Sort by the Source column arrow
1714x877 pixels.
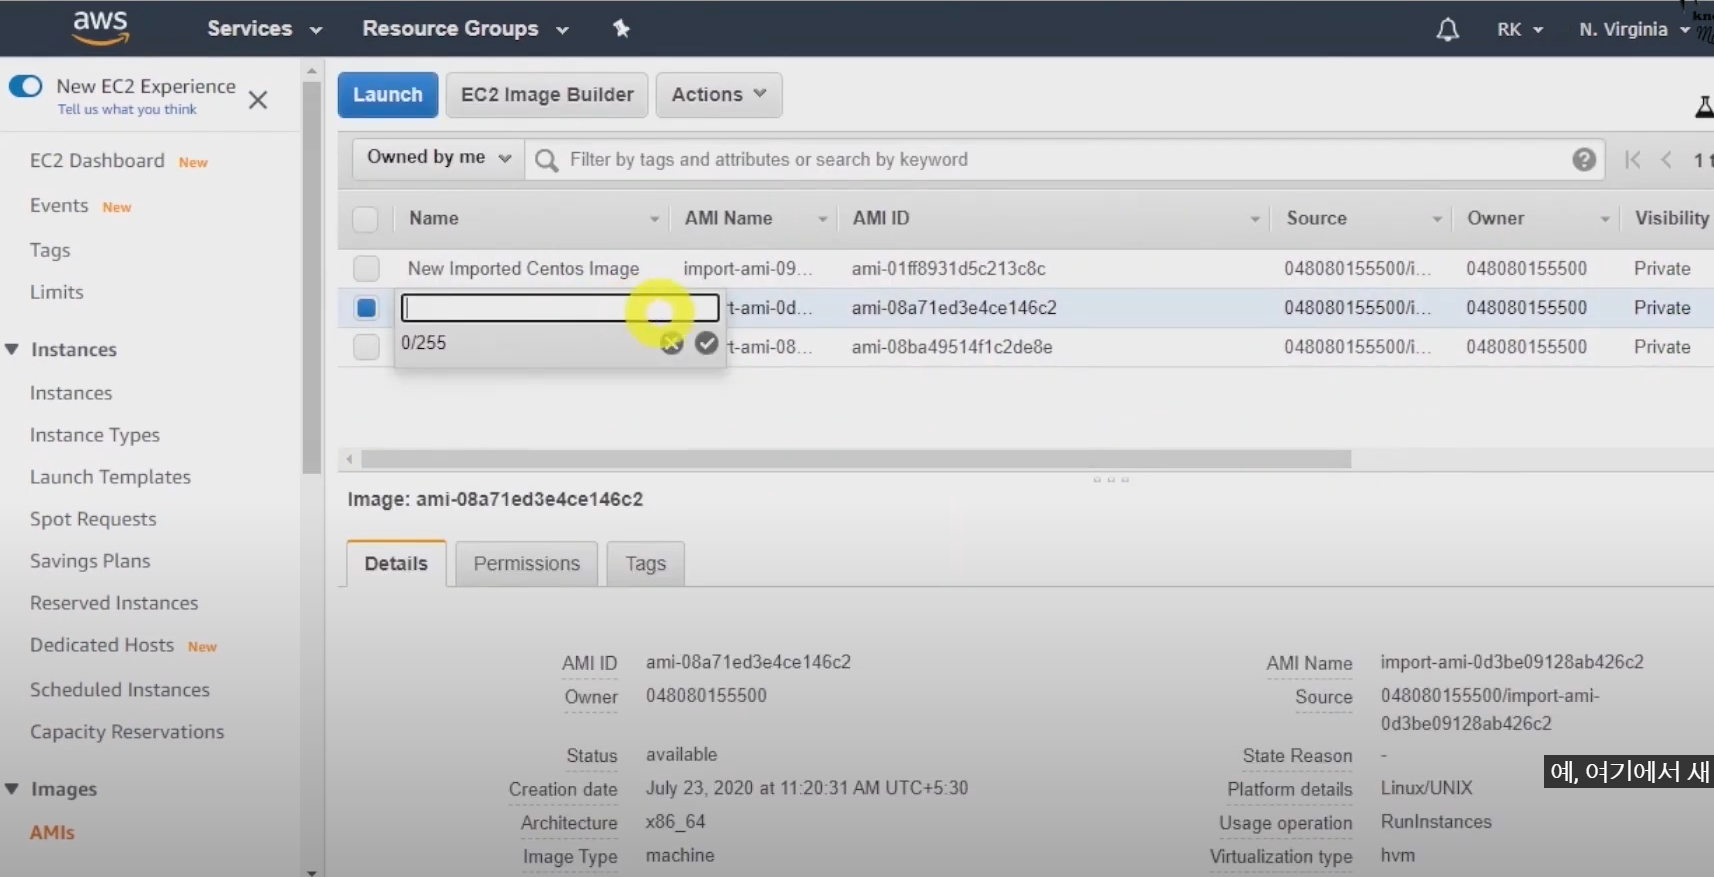[1436, 219]
